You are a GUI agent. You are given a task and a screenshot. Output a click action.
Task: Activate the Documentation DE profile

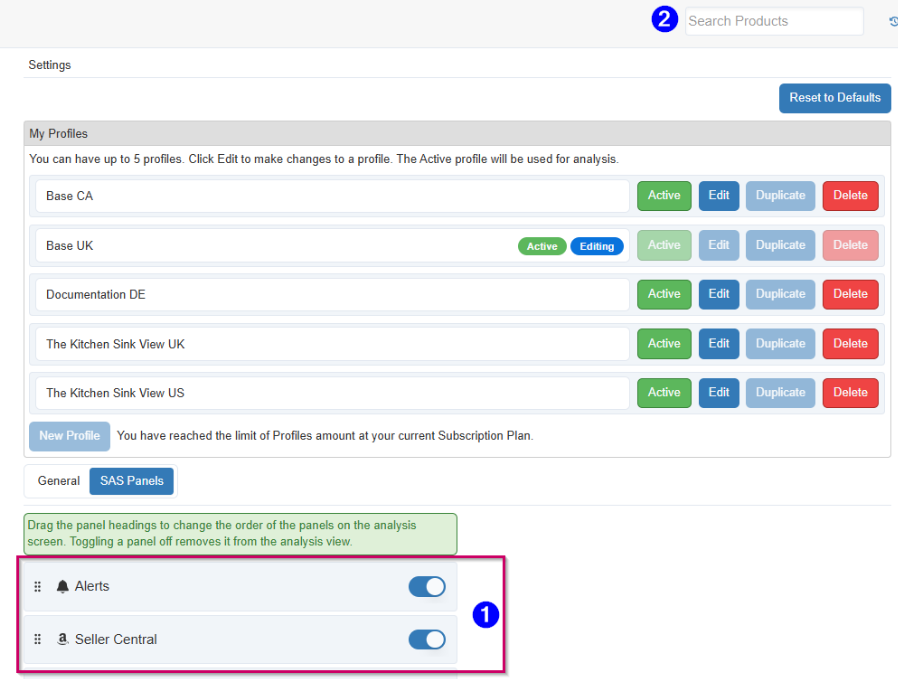[664, 294]
